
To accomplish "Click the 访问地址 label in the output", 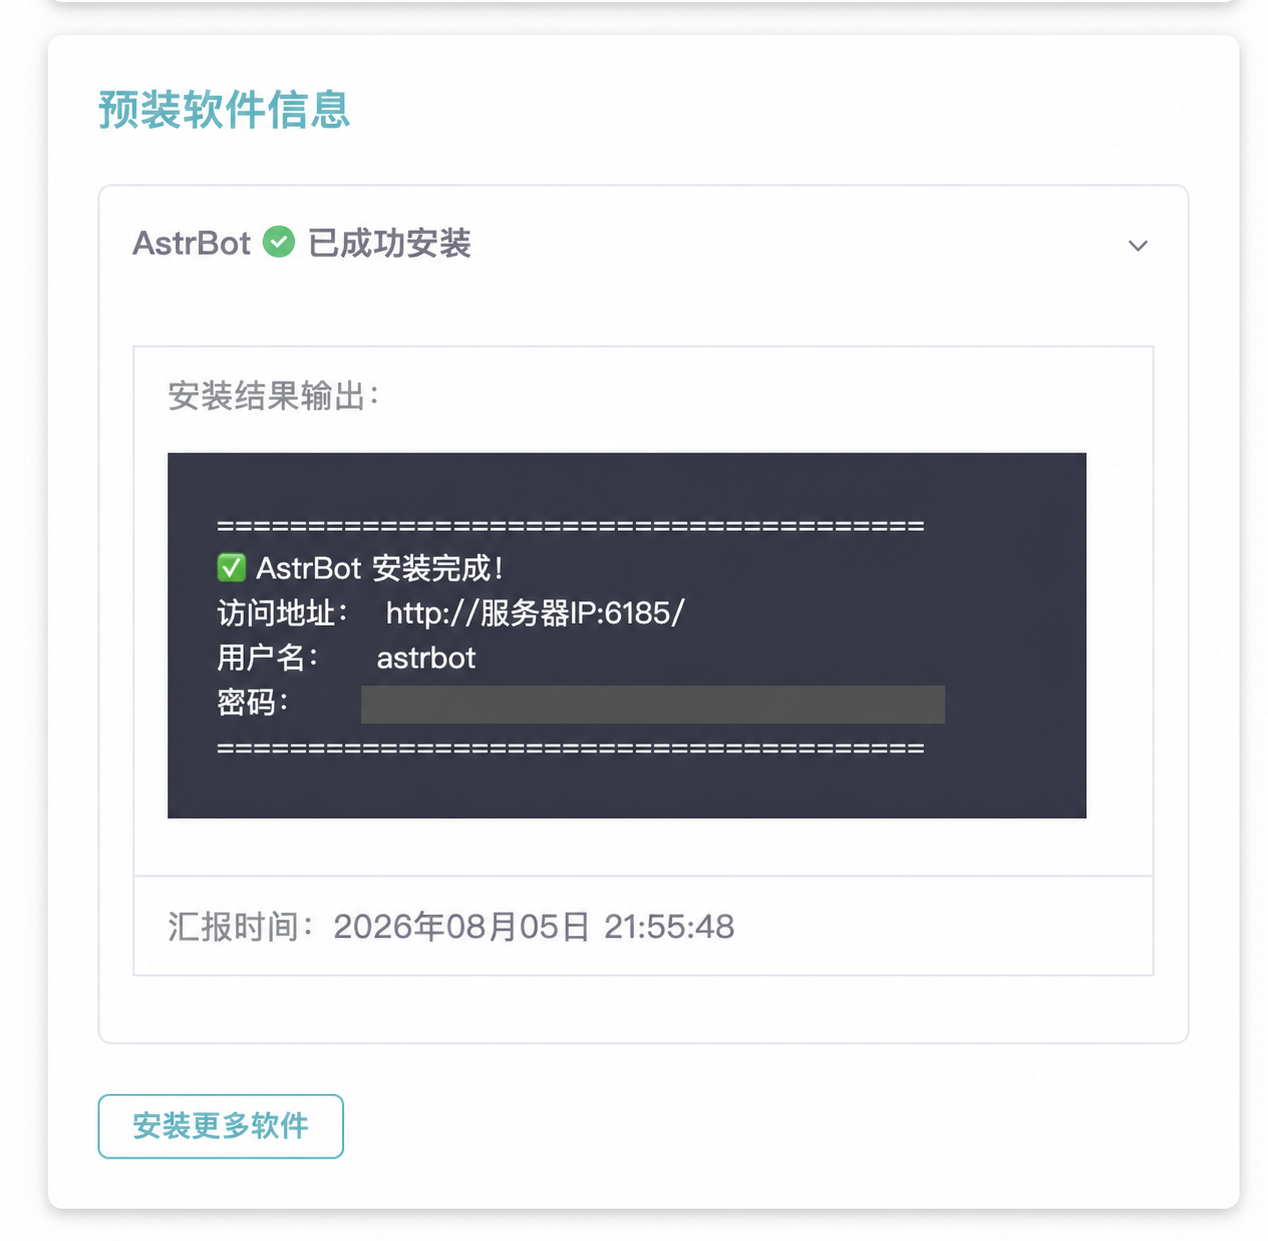I will click(282, 612).
